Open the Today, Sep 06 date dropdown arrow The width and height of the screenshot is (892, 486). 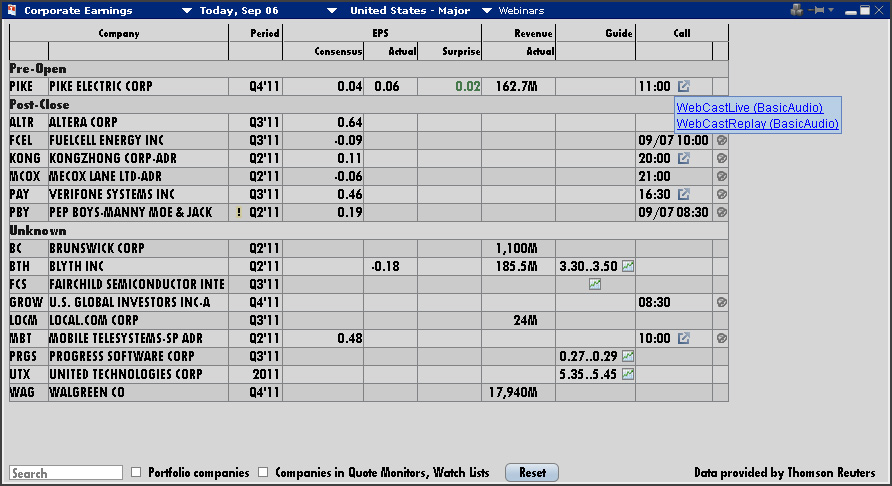(332, 10)
